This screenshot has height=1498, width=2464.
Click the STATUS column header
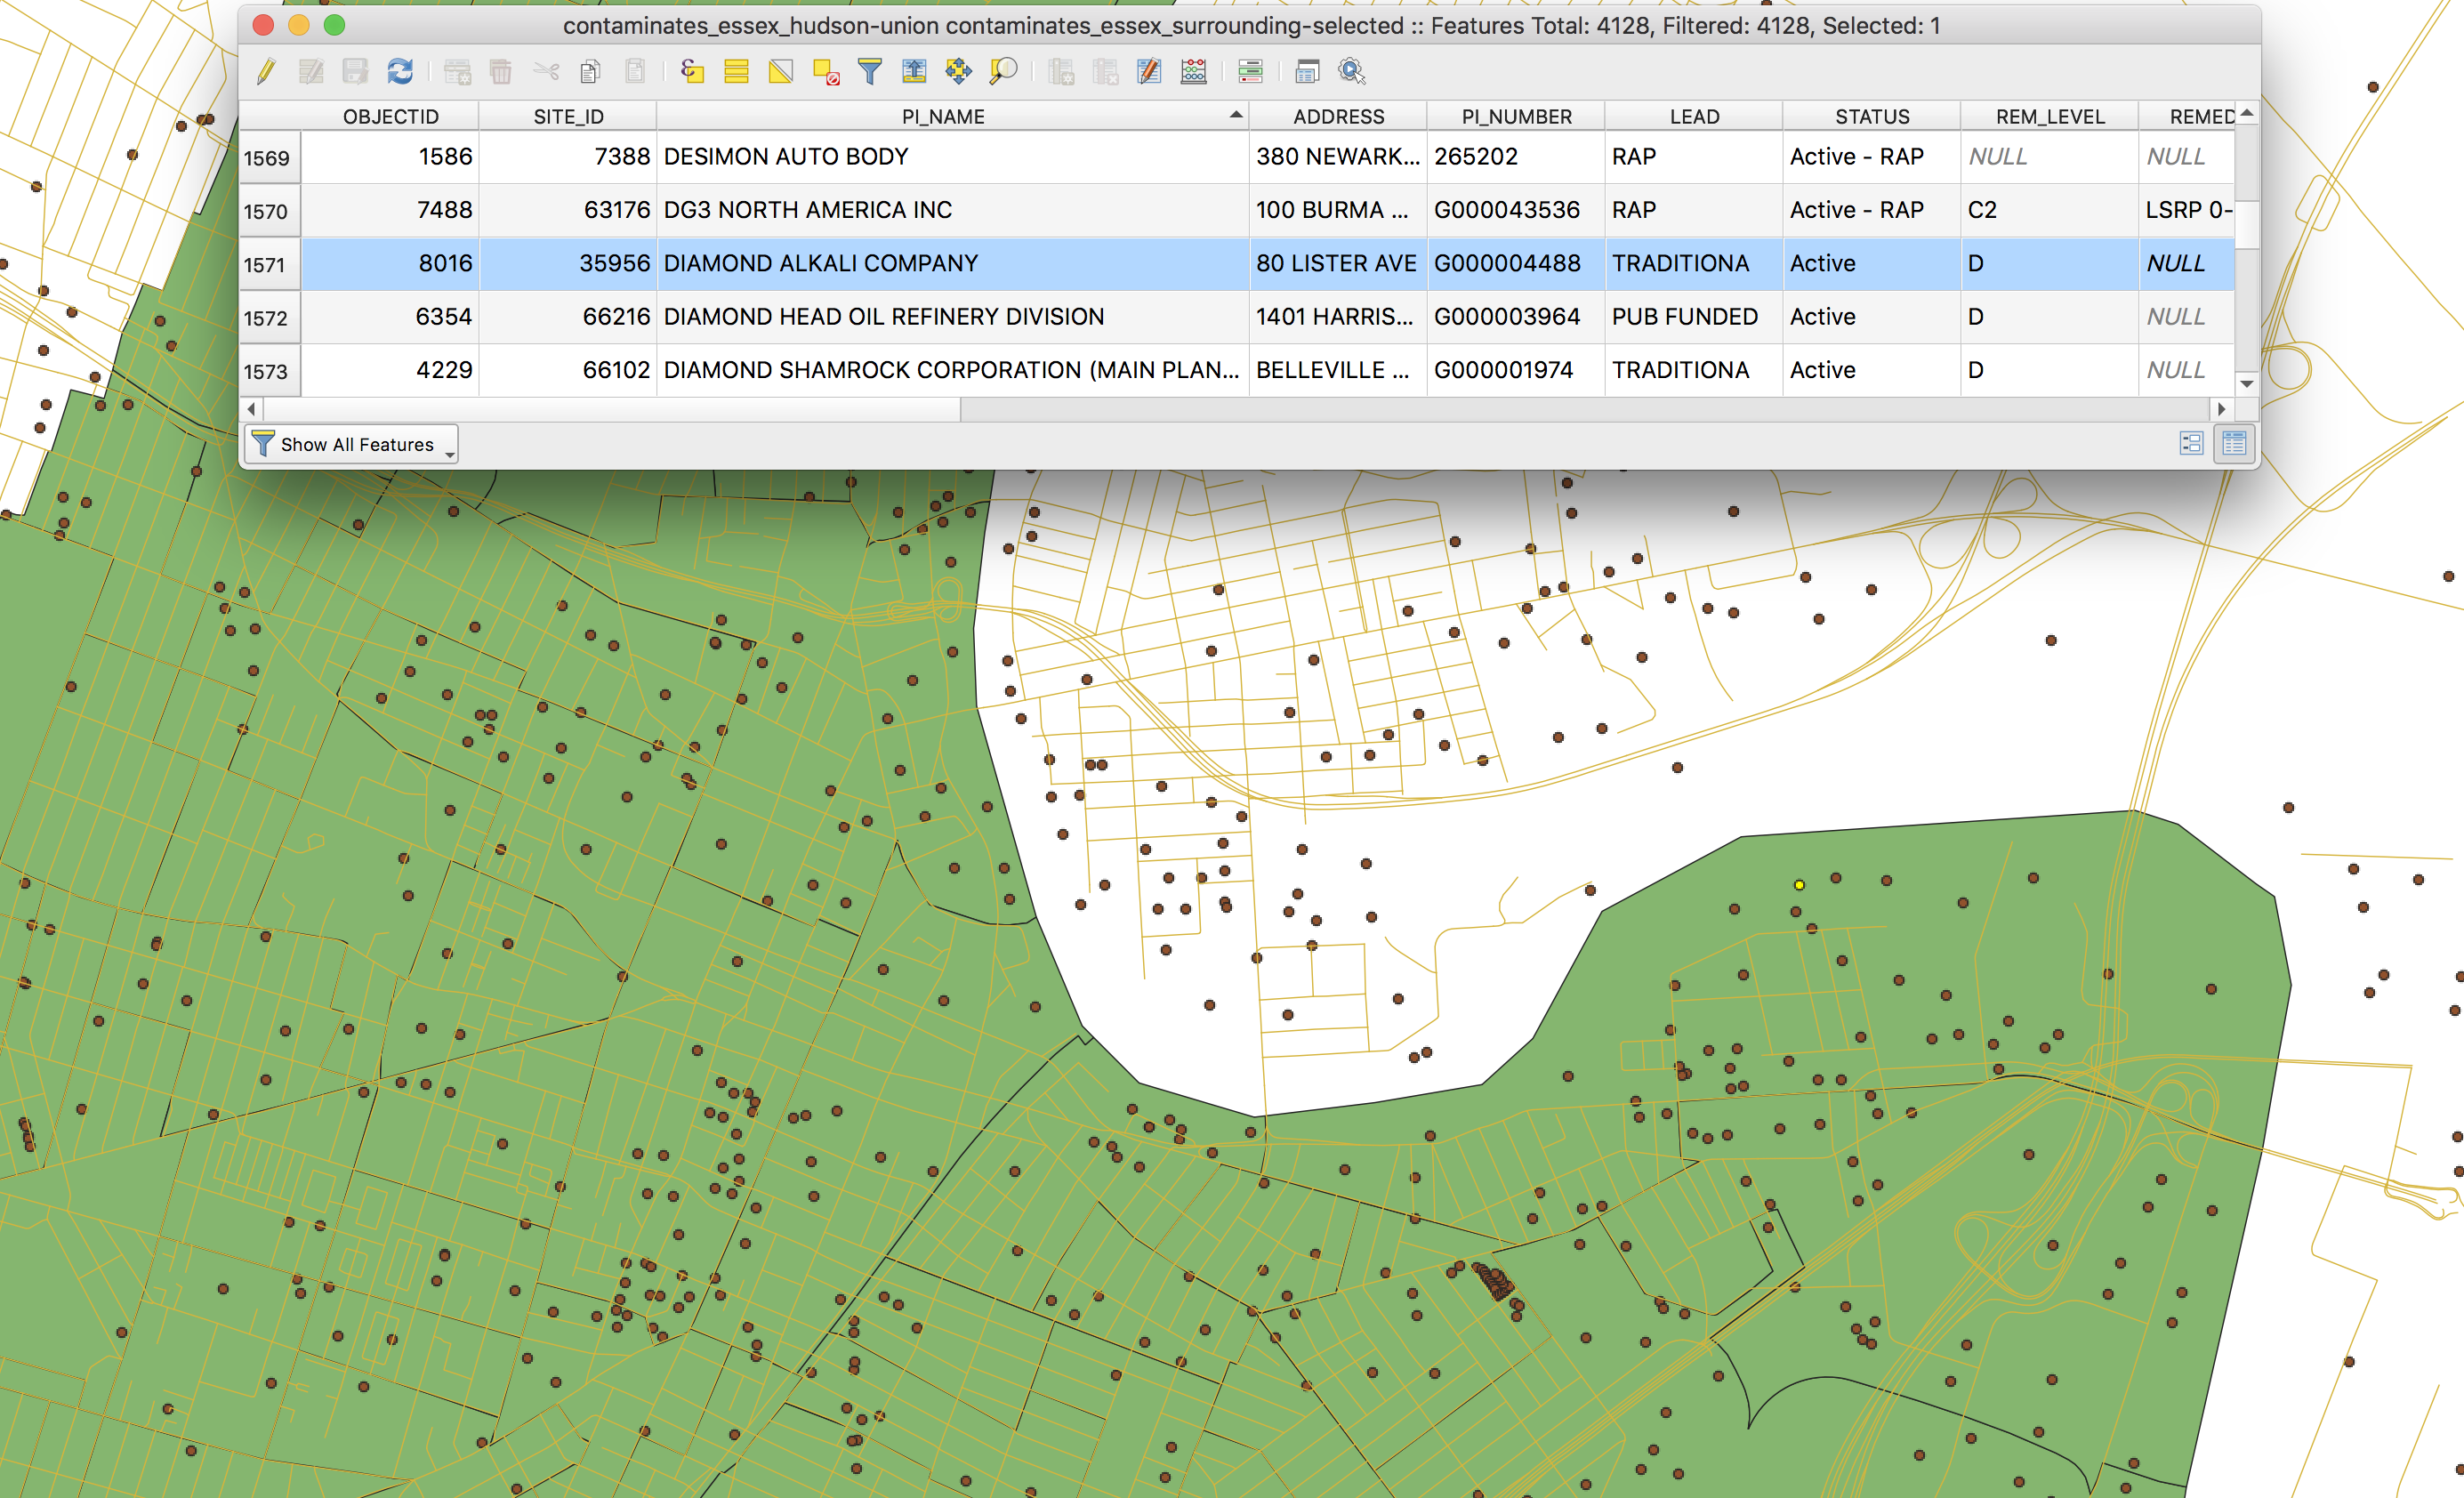coord(1871,117)
